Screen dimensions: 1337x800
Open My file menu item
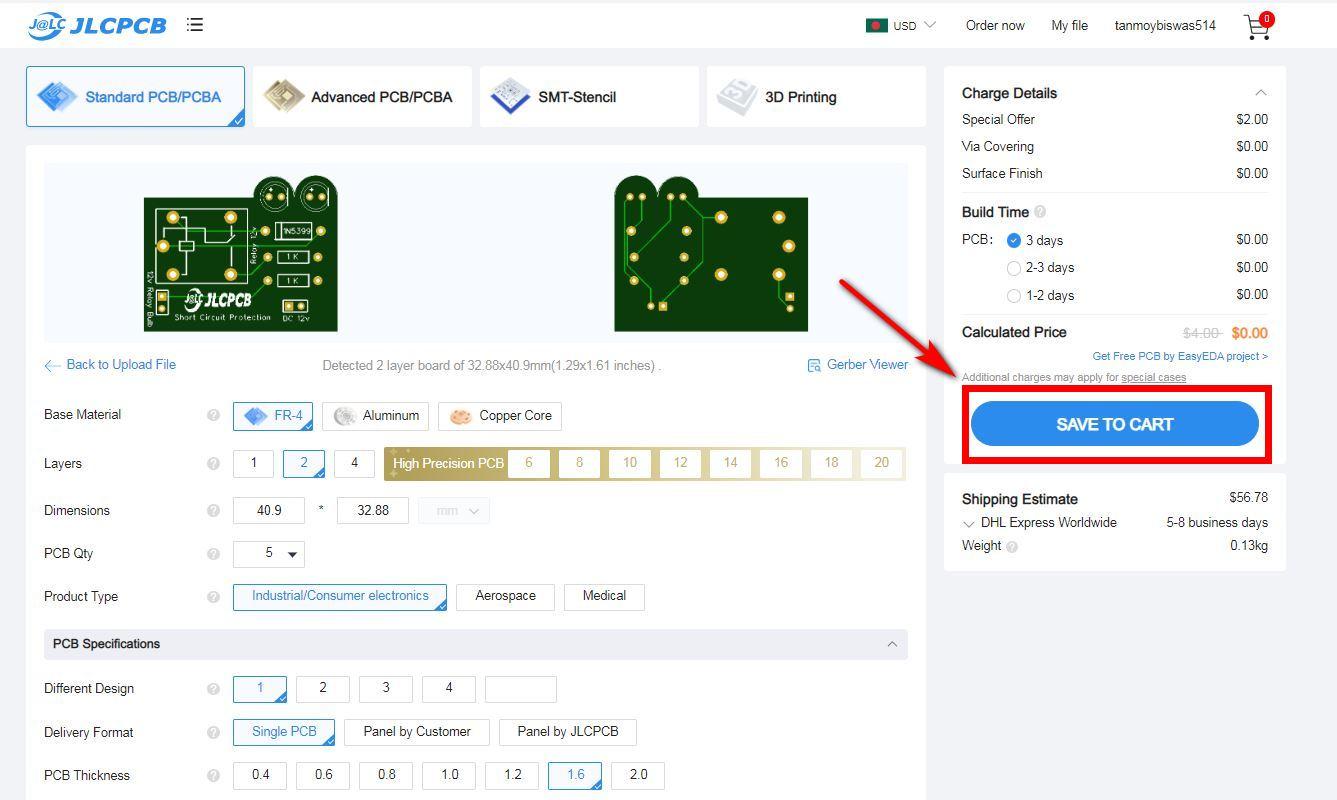(1069, 25)
